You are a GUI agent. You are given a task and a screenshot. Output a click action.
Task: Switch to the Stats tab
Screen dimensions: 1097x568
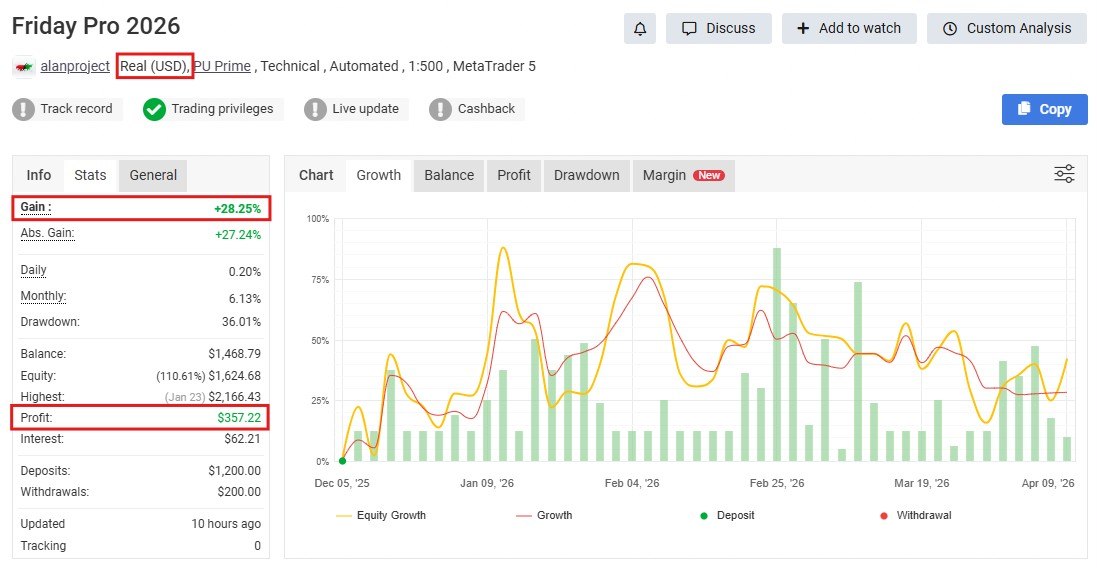point(90,175)
